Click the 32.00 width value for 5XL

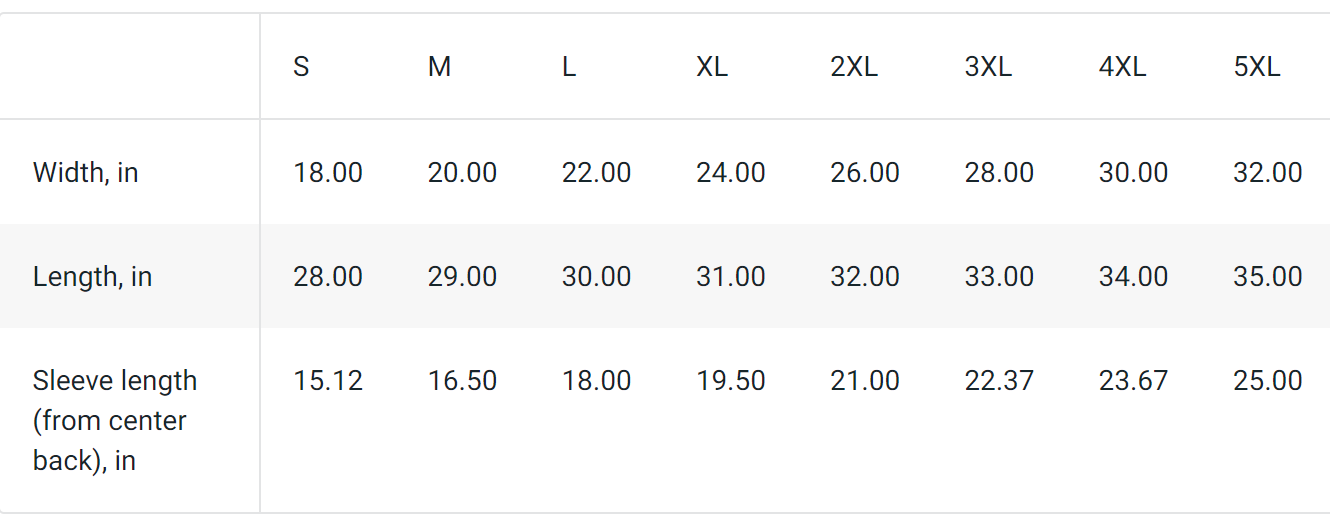click(1268, 172)
